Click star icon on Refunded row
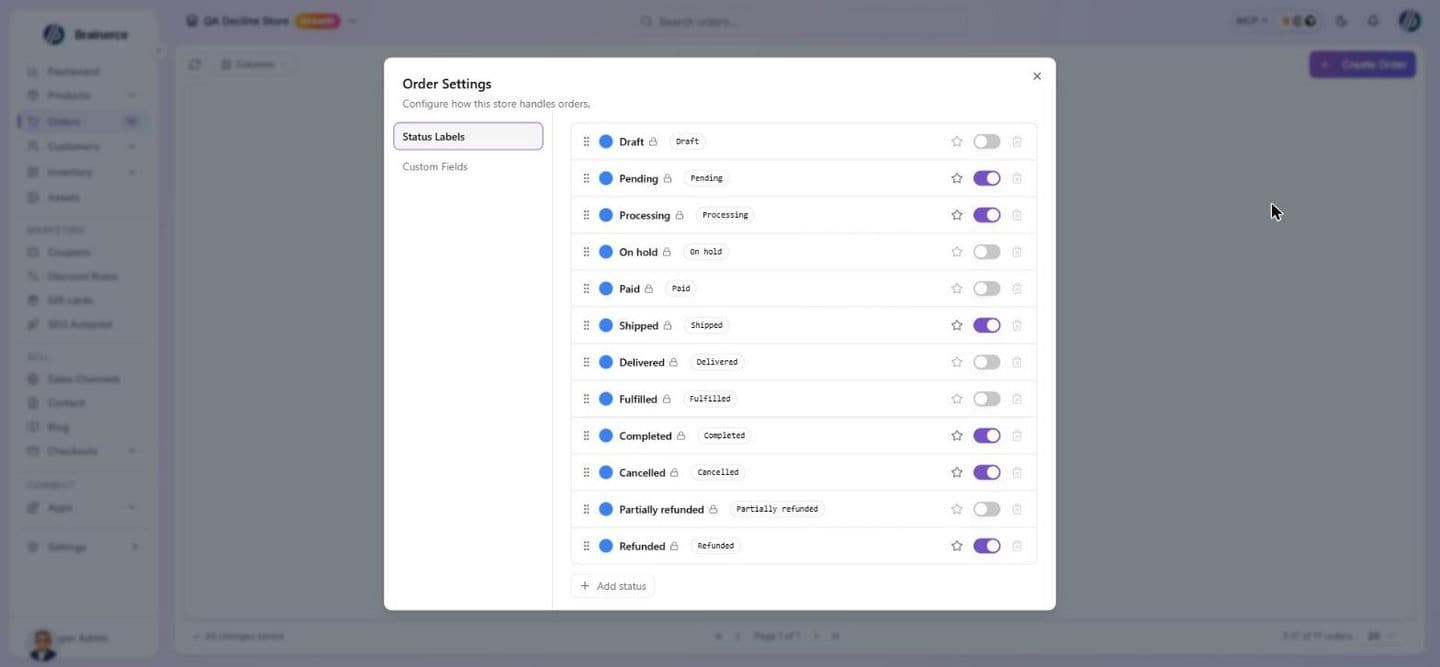 (956, 546)
